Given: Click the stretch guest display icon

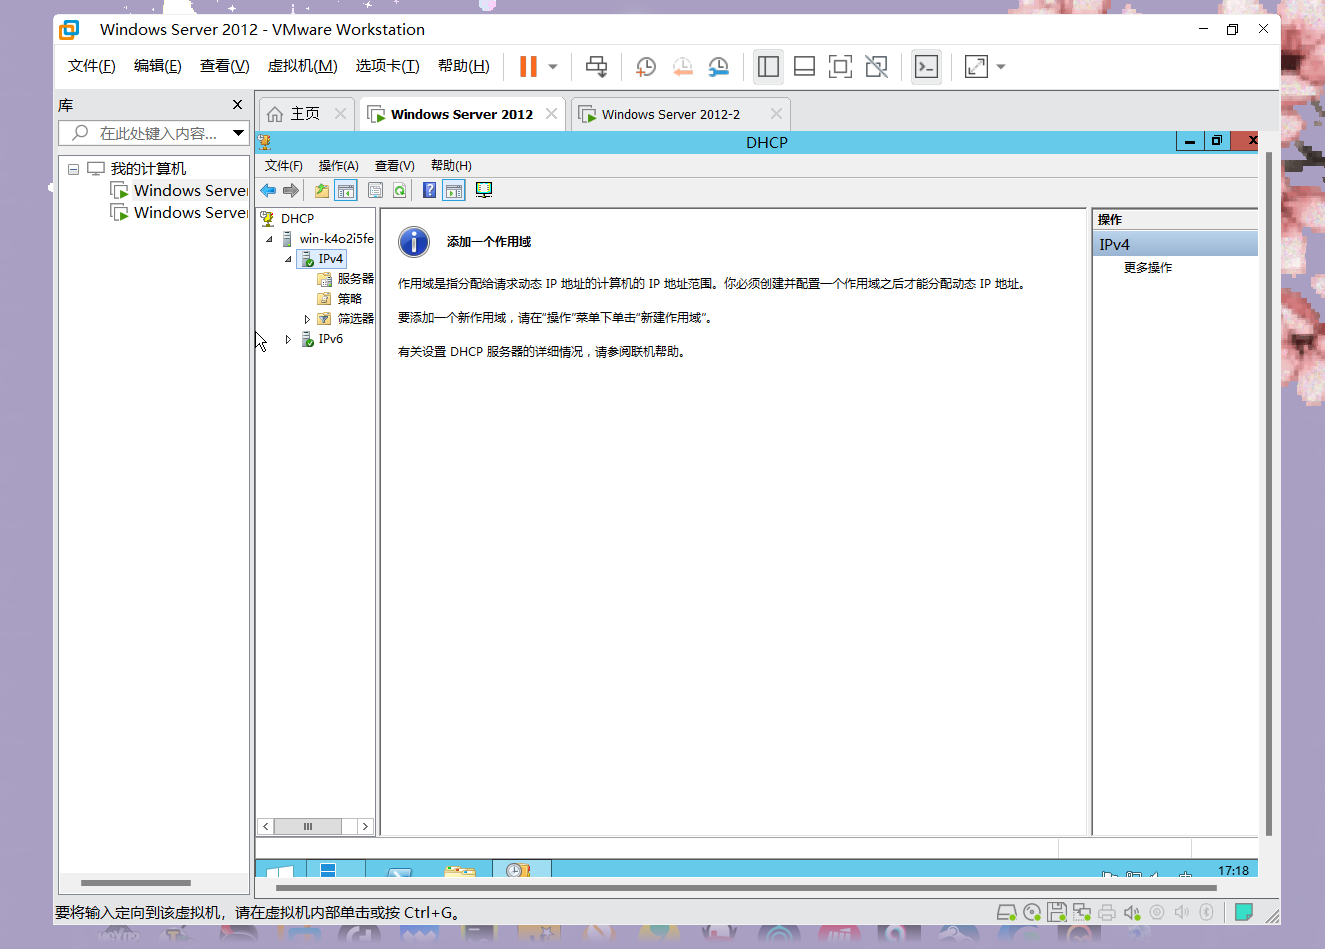Looking at the screenshot, I should tap(976, 67).
